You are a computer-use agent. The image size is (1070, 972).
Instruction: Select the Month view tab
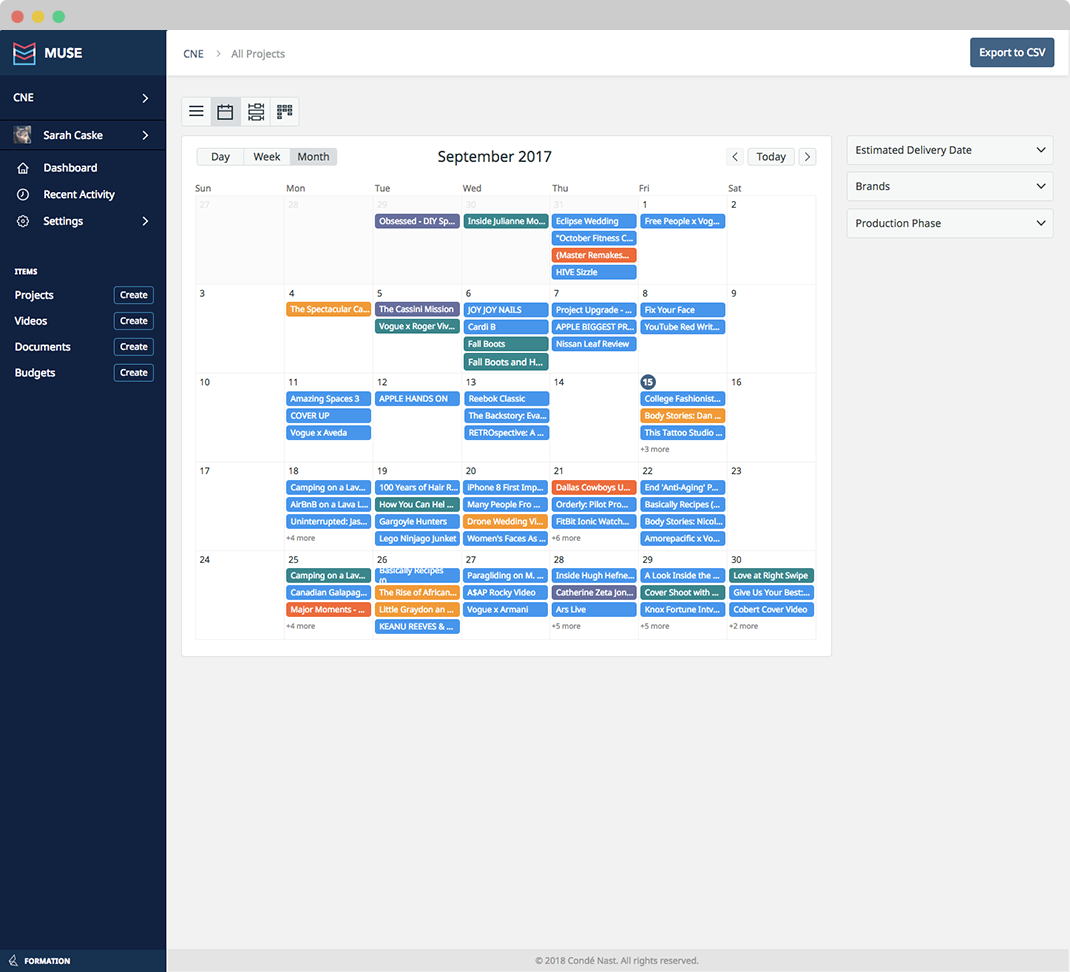313,156
